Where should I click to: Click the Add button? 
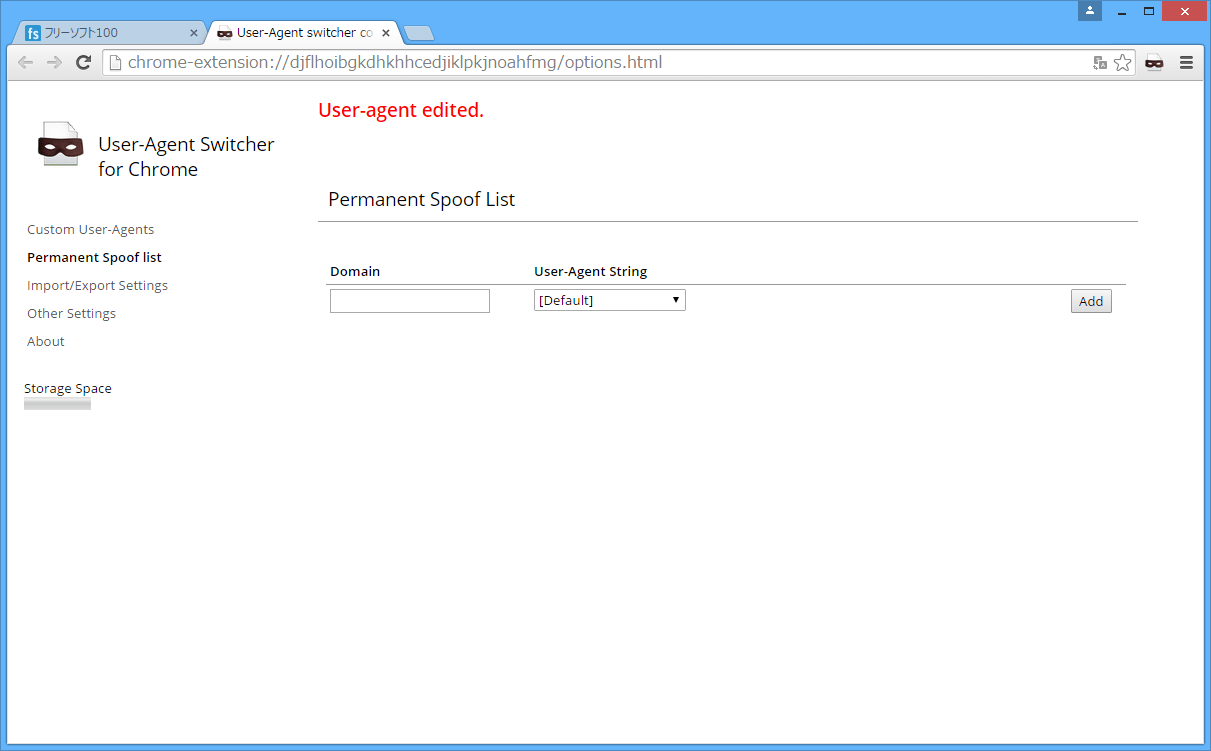(x=1090, y=300)
